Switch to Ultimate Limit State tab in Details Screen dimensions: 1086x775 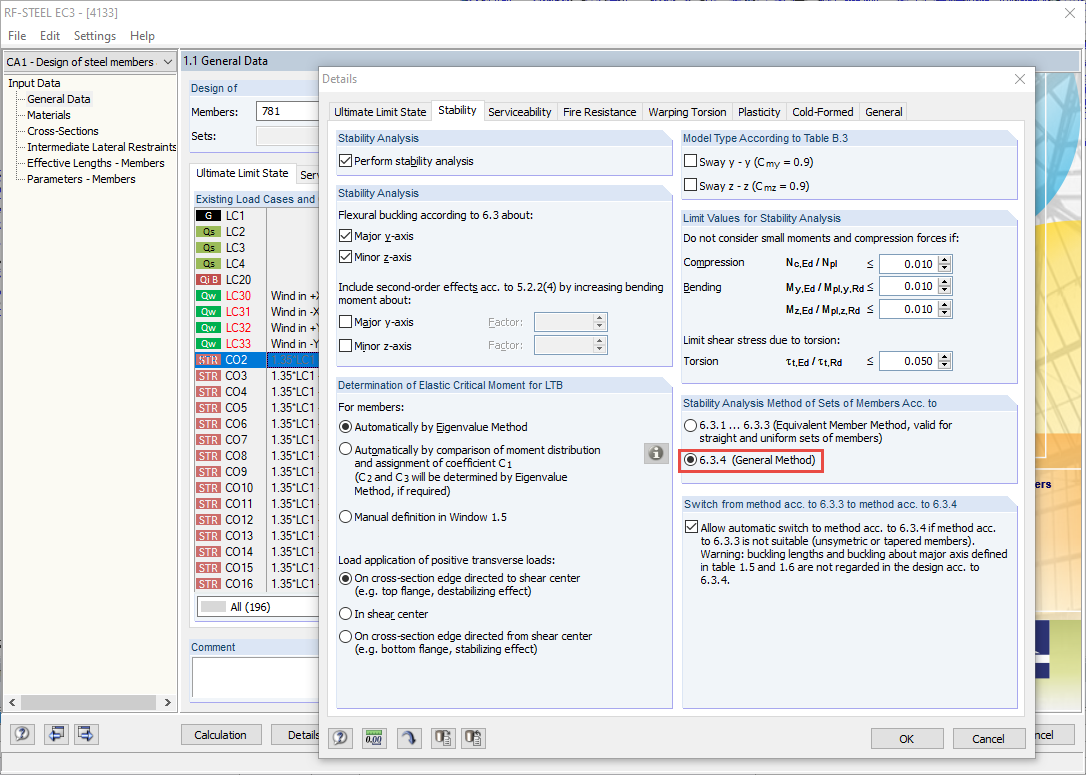coord(380,112)
